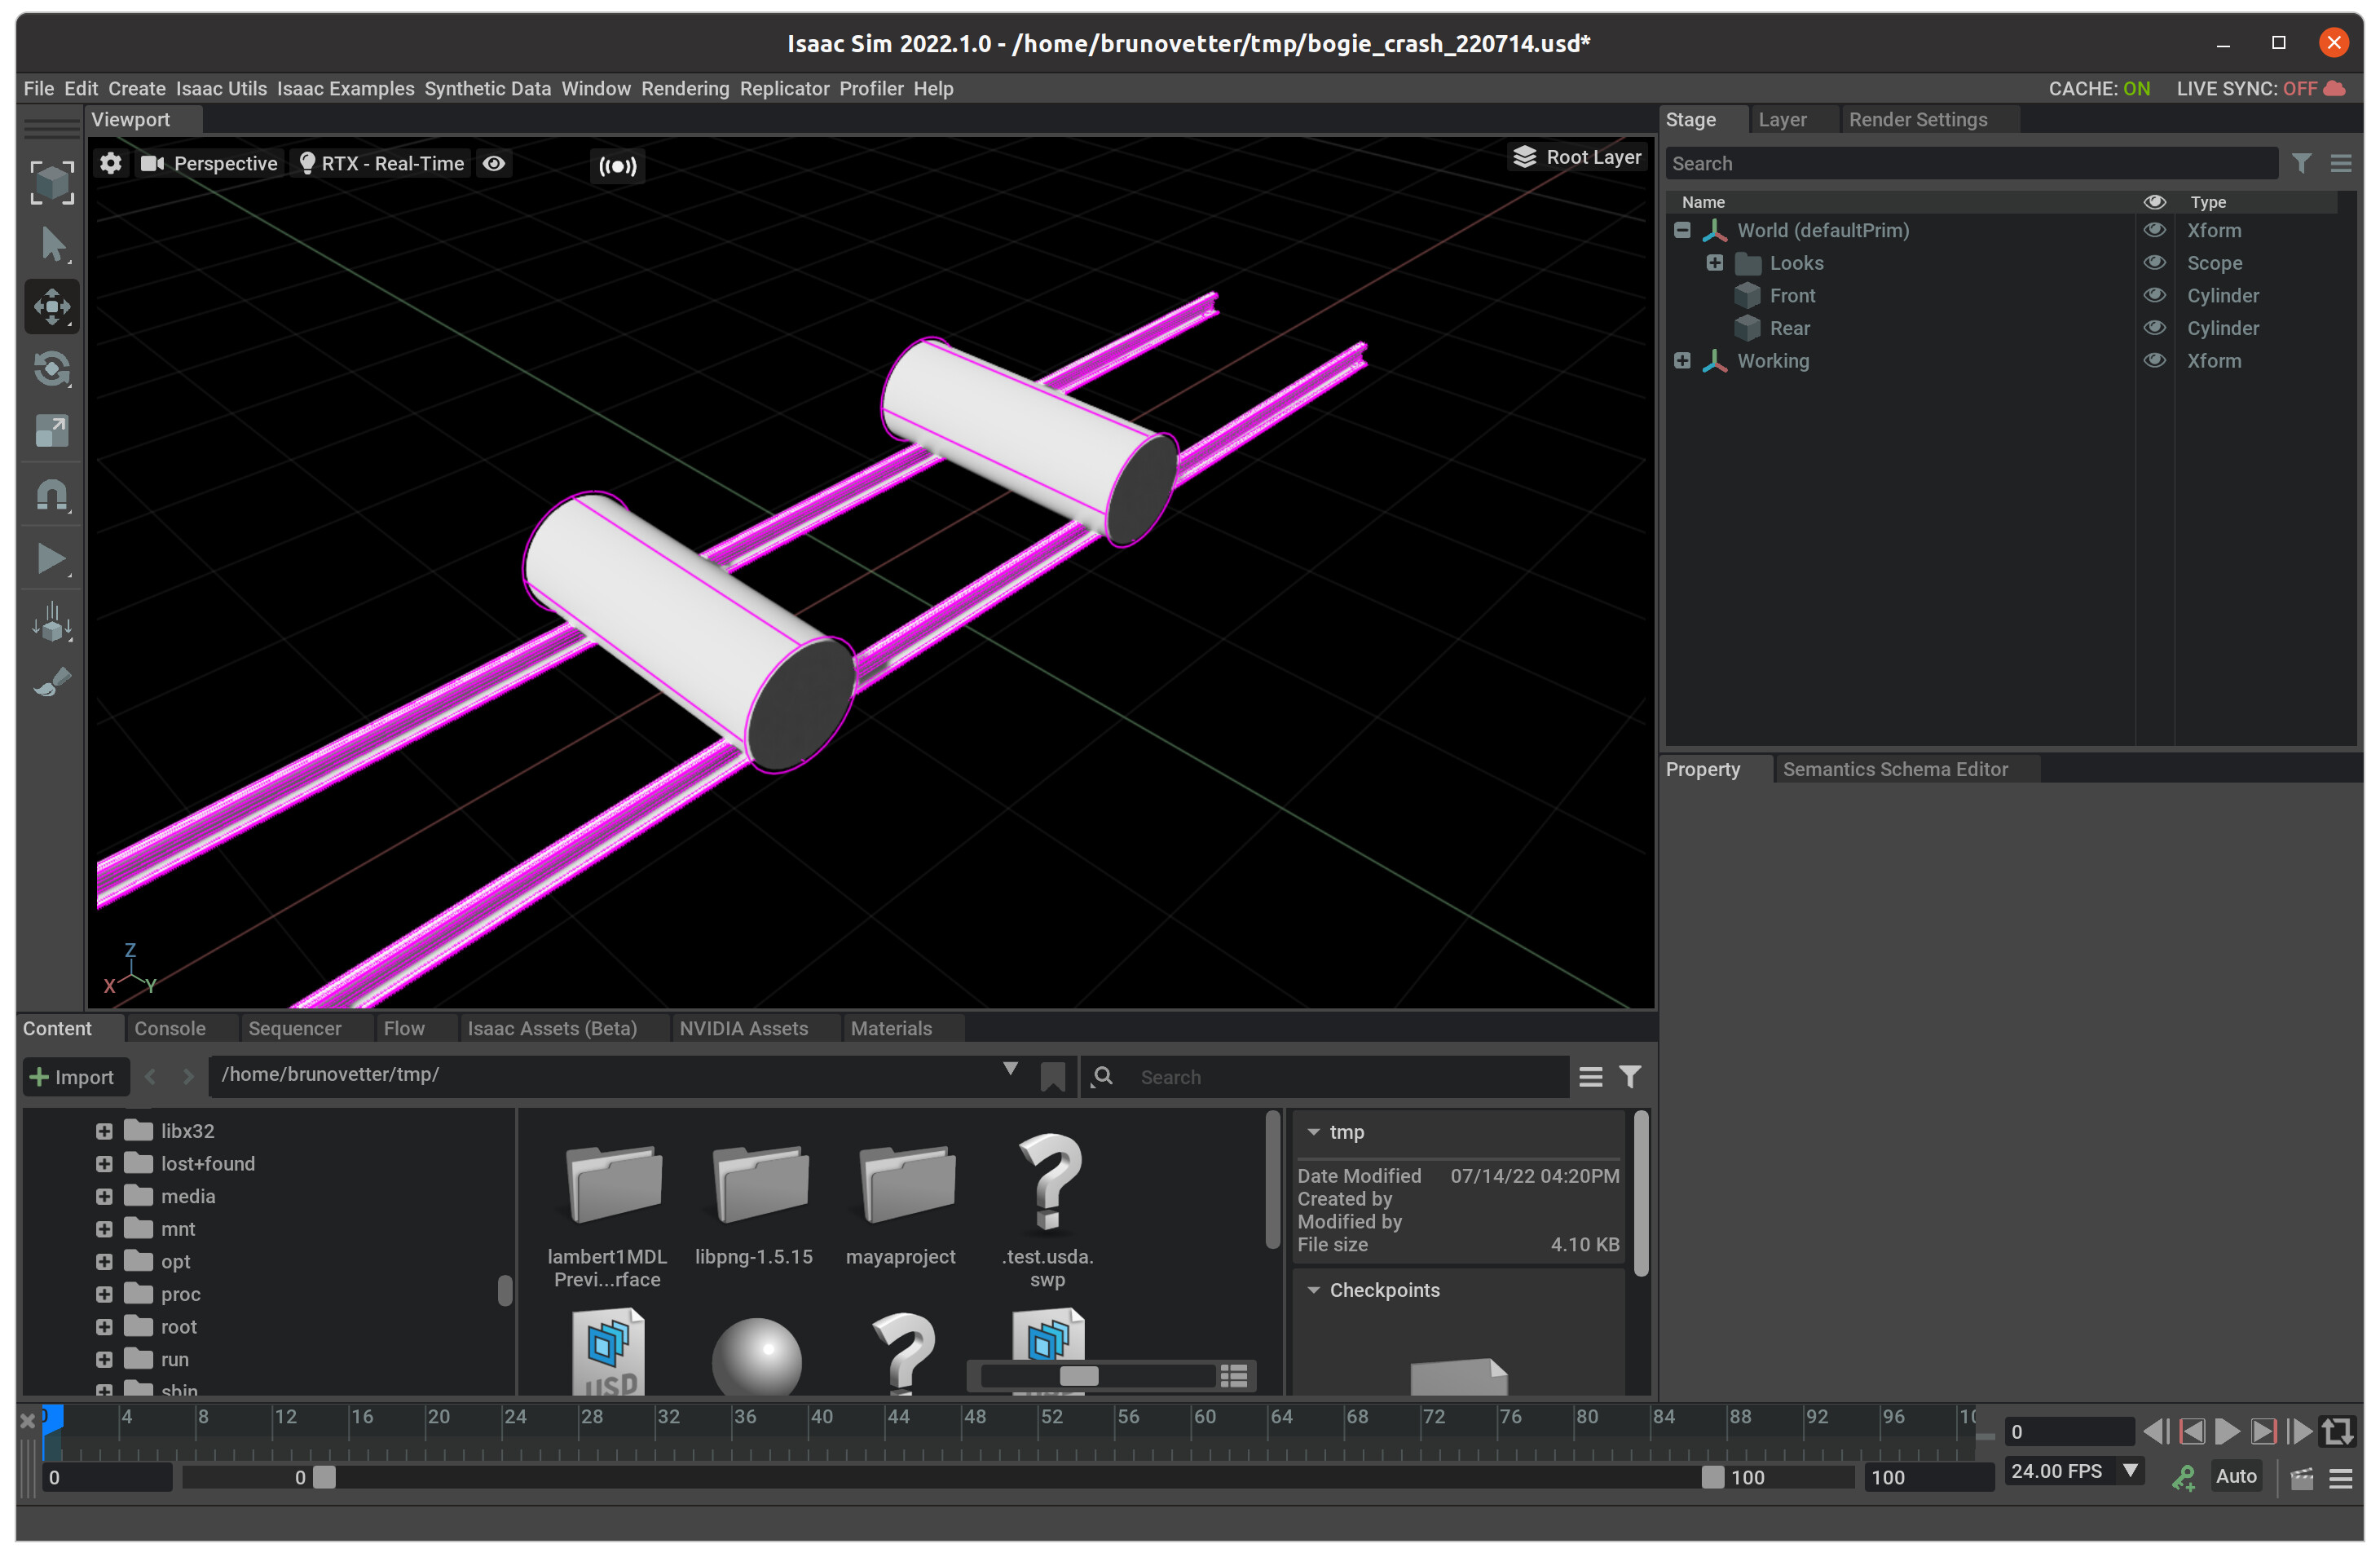Image resolution: width=2380 pixels, height=1557 pixels.
Task: Click the Import button
Action: pos(73,1077)
